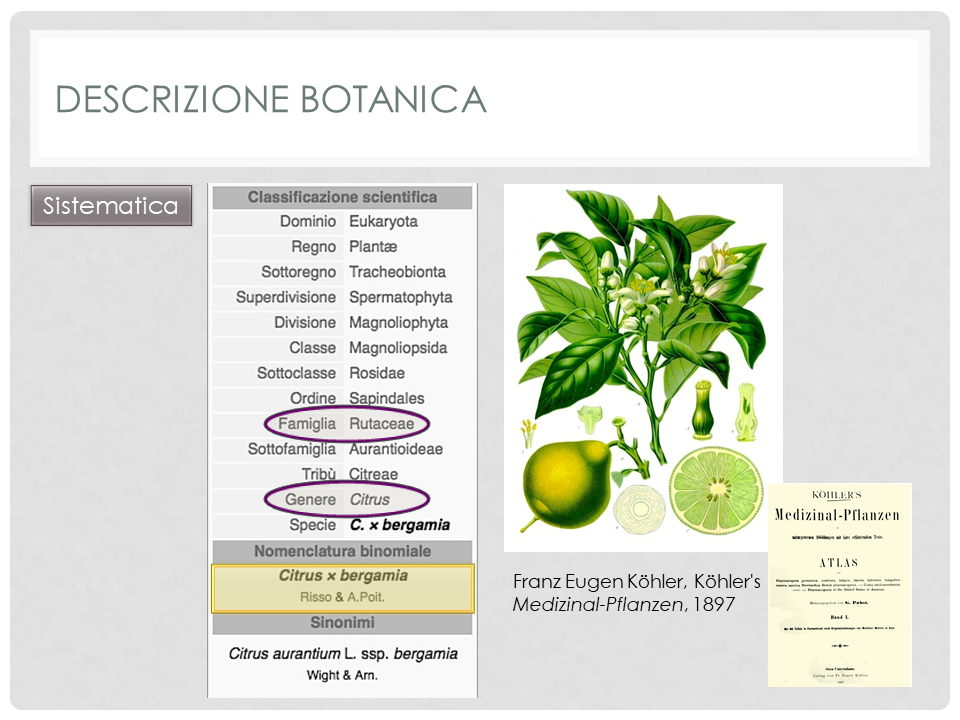This screenshot has height=720, width=960.
Task: Click the Rutaceae value
Action: point(381,424)
